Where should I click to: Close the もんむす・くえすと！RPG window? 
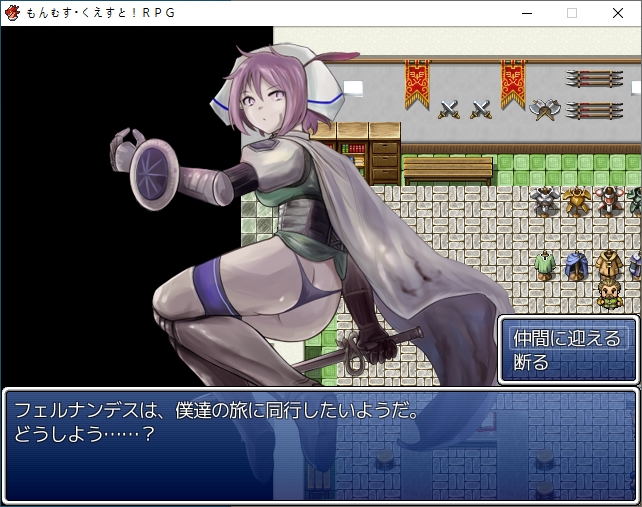tap(618, 13)
